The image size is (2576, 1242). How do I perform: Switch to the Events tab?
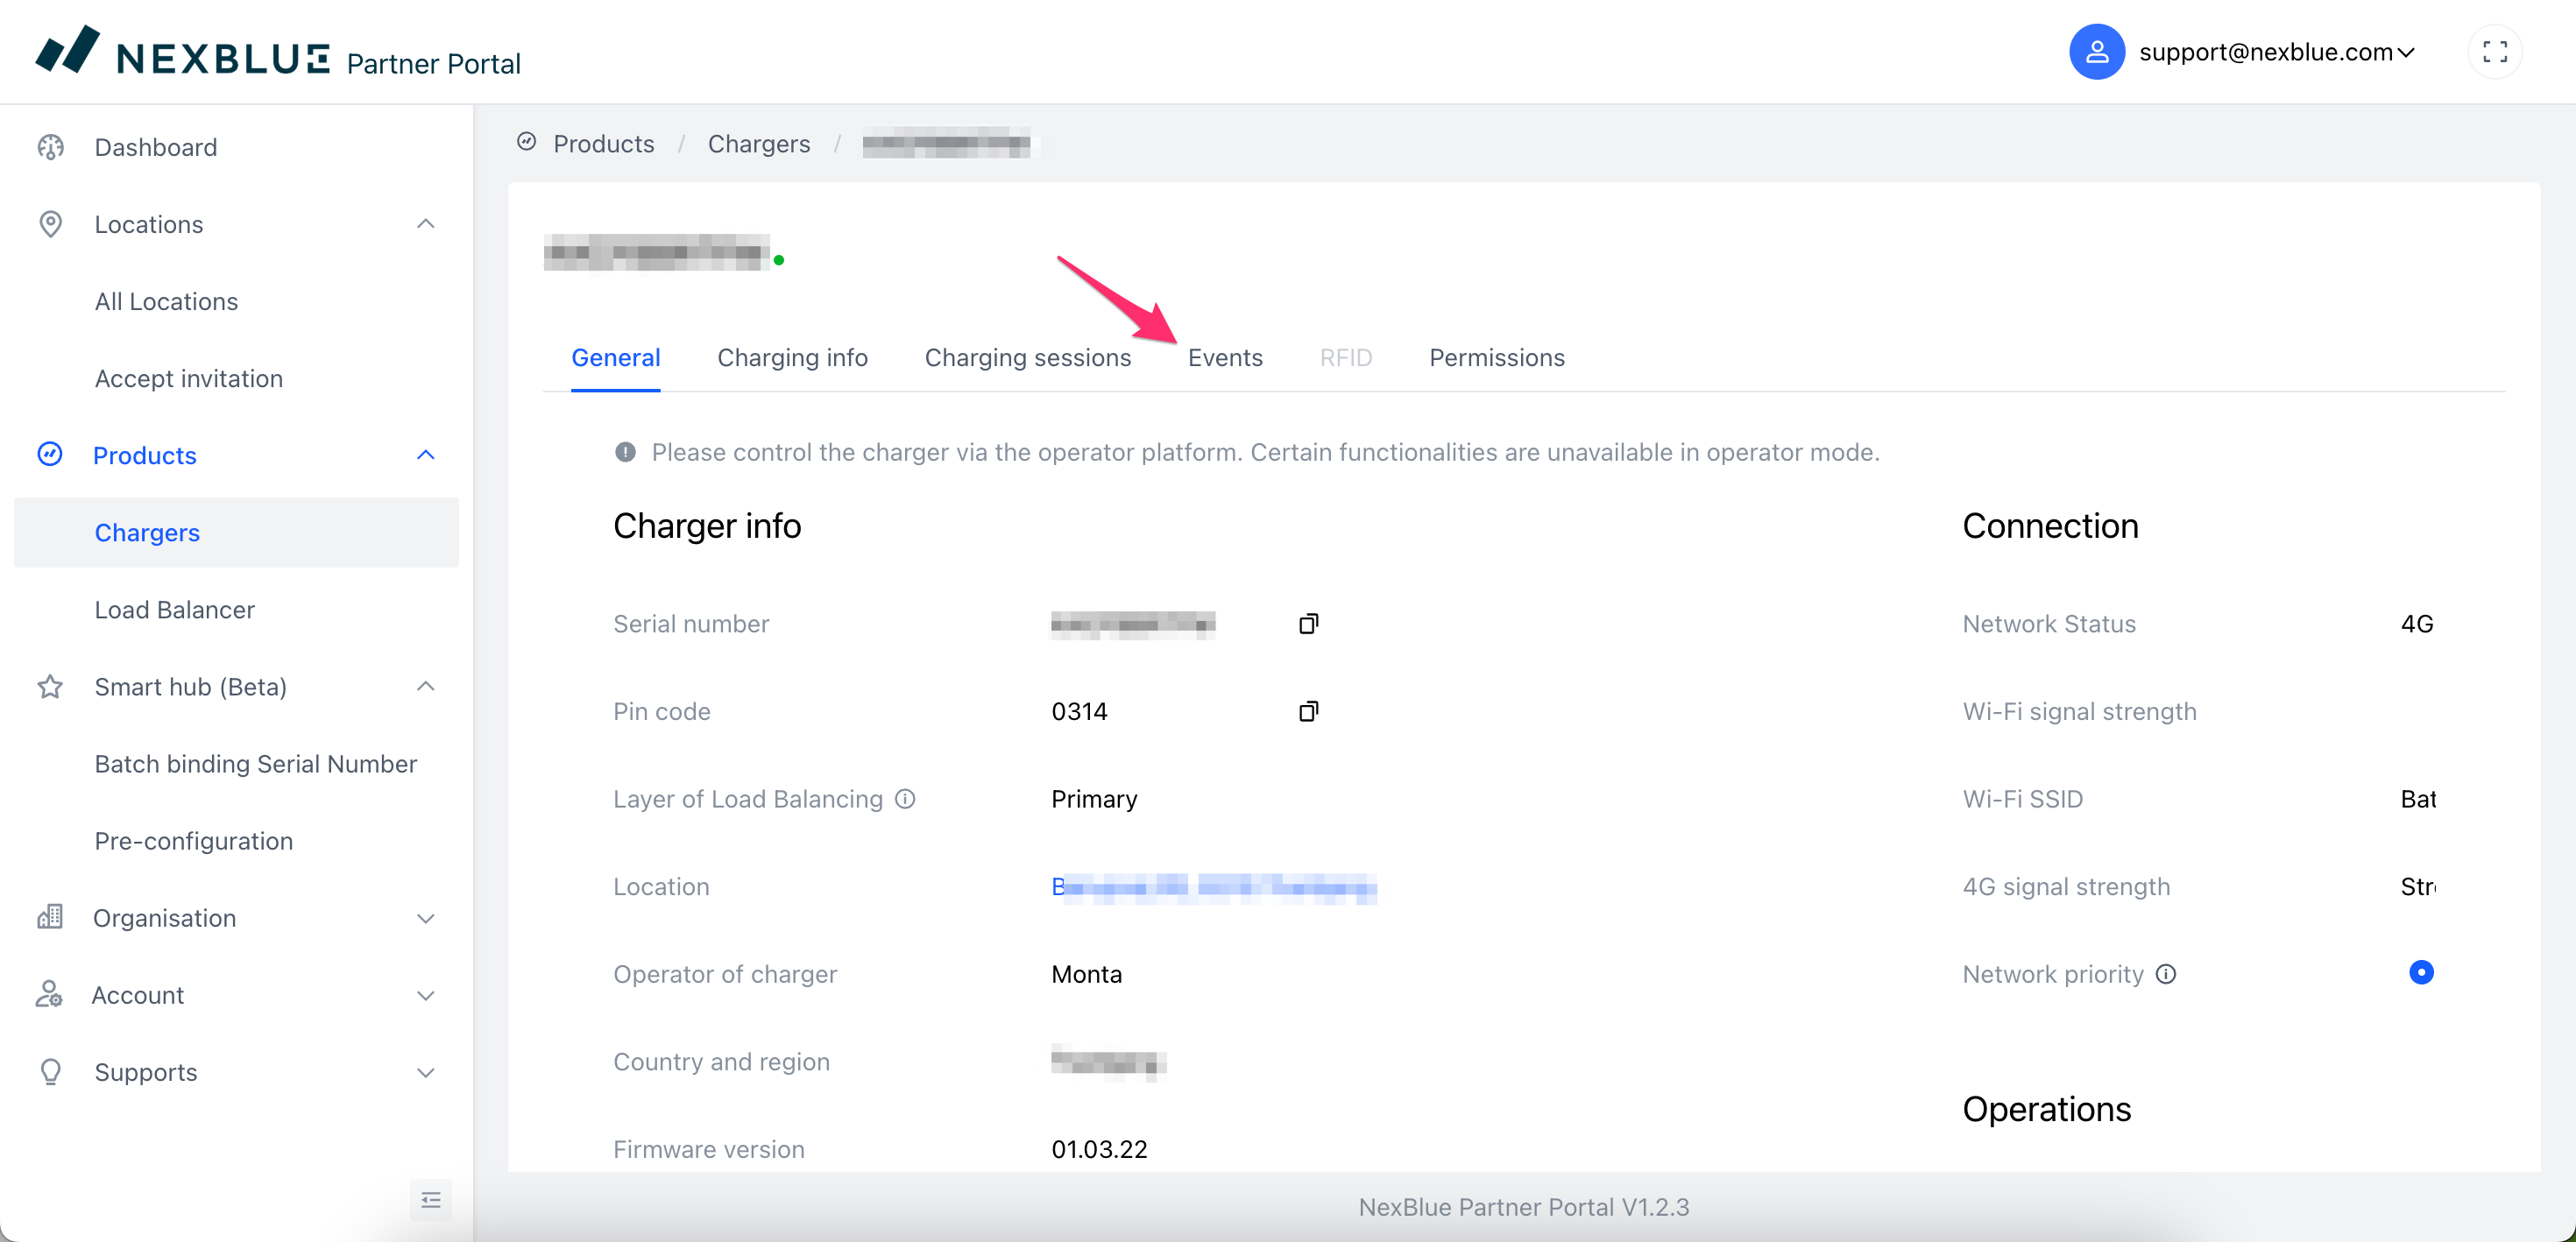[x=1224, y=358]
